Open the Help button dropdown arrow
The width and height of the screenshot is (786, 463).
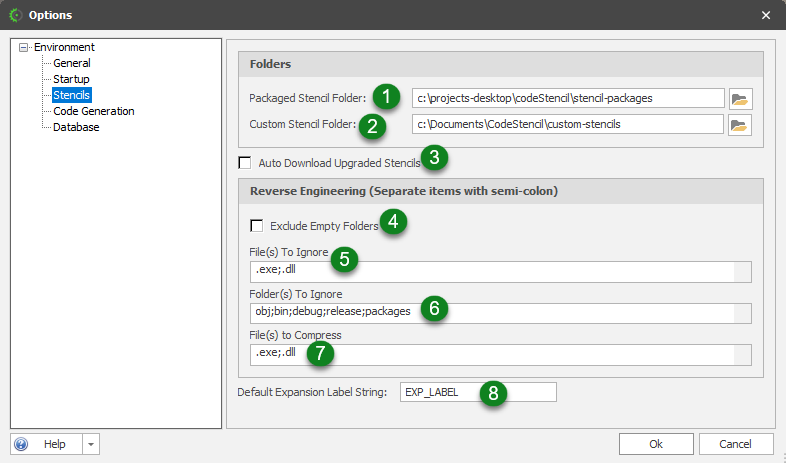click(90, 444)
